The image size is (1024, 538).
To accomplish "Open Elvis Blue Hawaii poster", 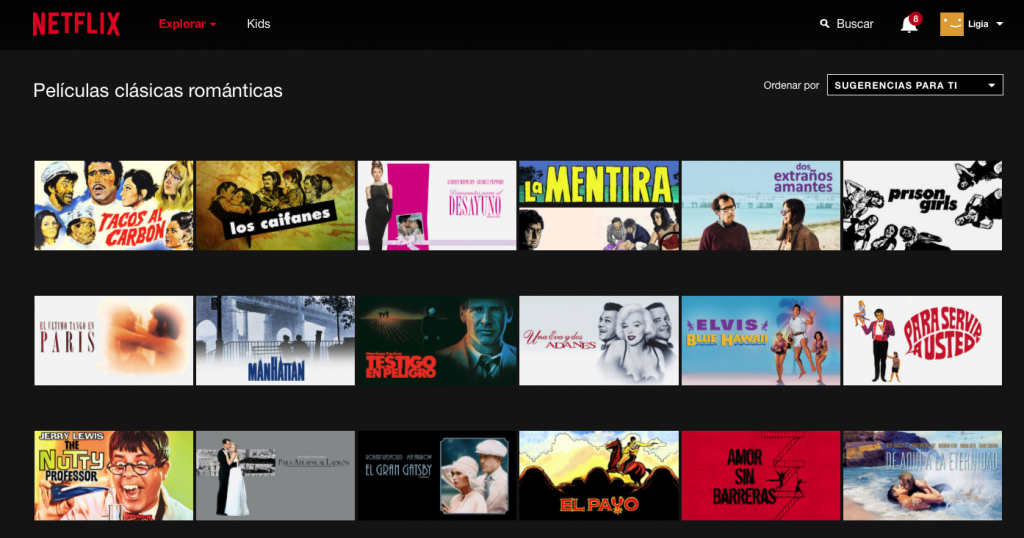I will (x=761, y=341).
